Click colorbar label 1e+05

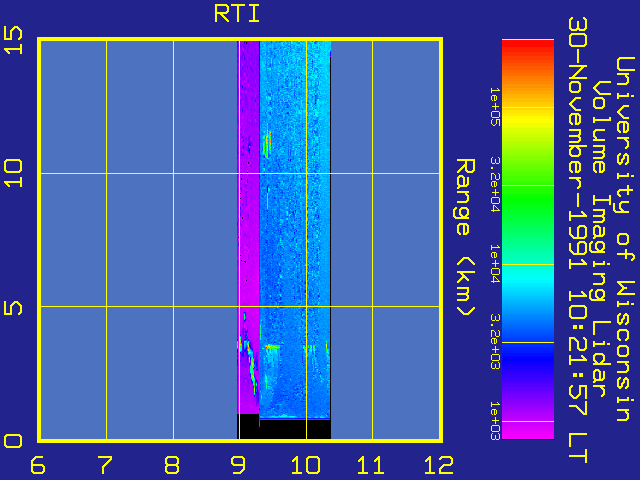click(494, 107)
